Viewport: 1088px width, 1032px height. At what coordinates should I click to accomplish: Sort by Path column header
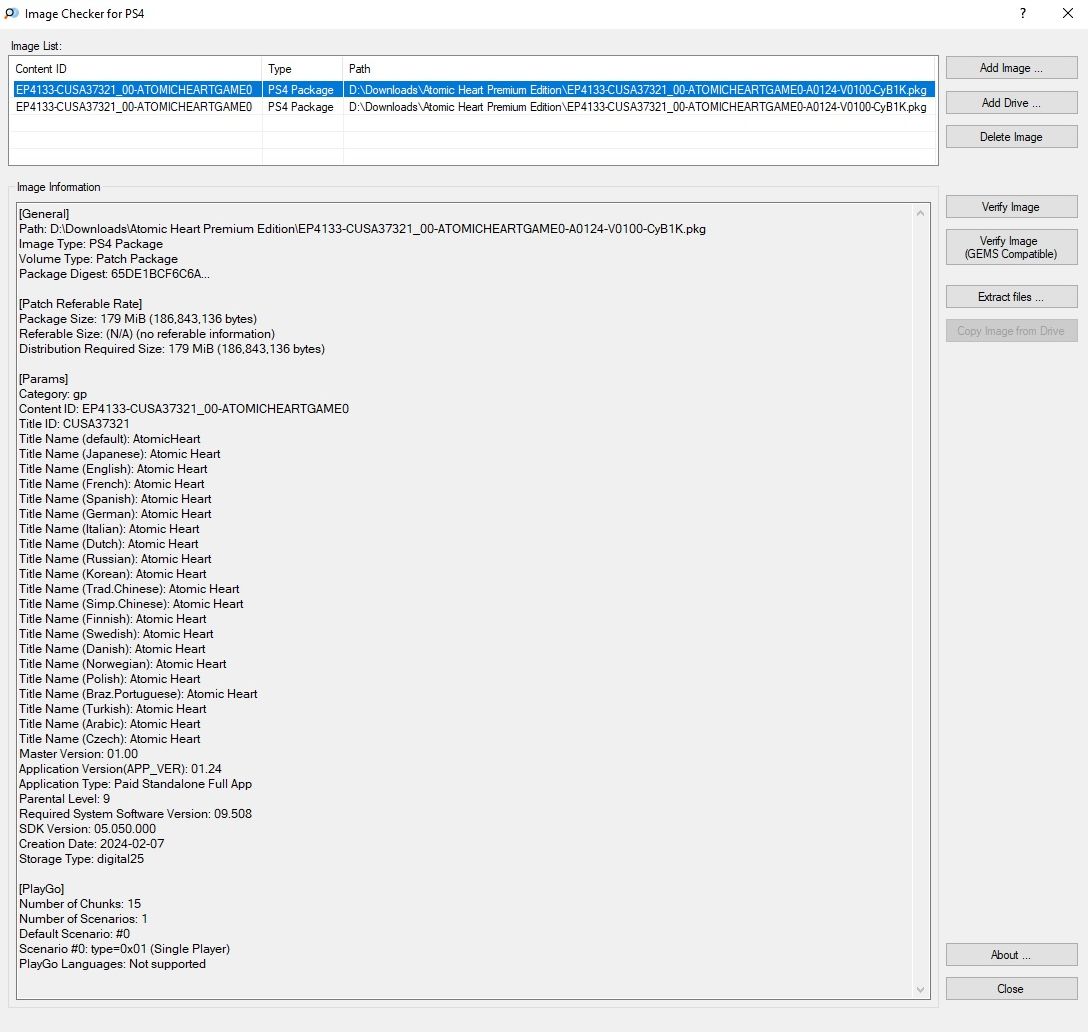pyautogui.click(x=640, y=69)
